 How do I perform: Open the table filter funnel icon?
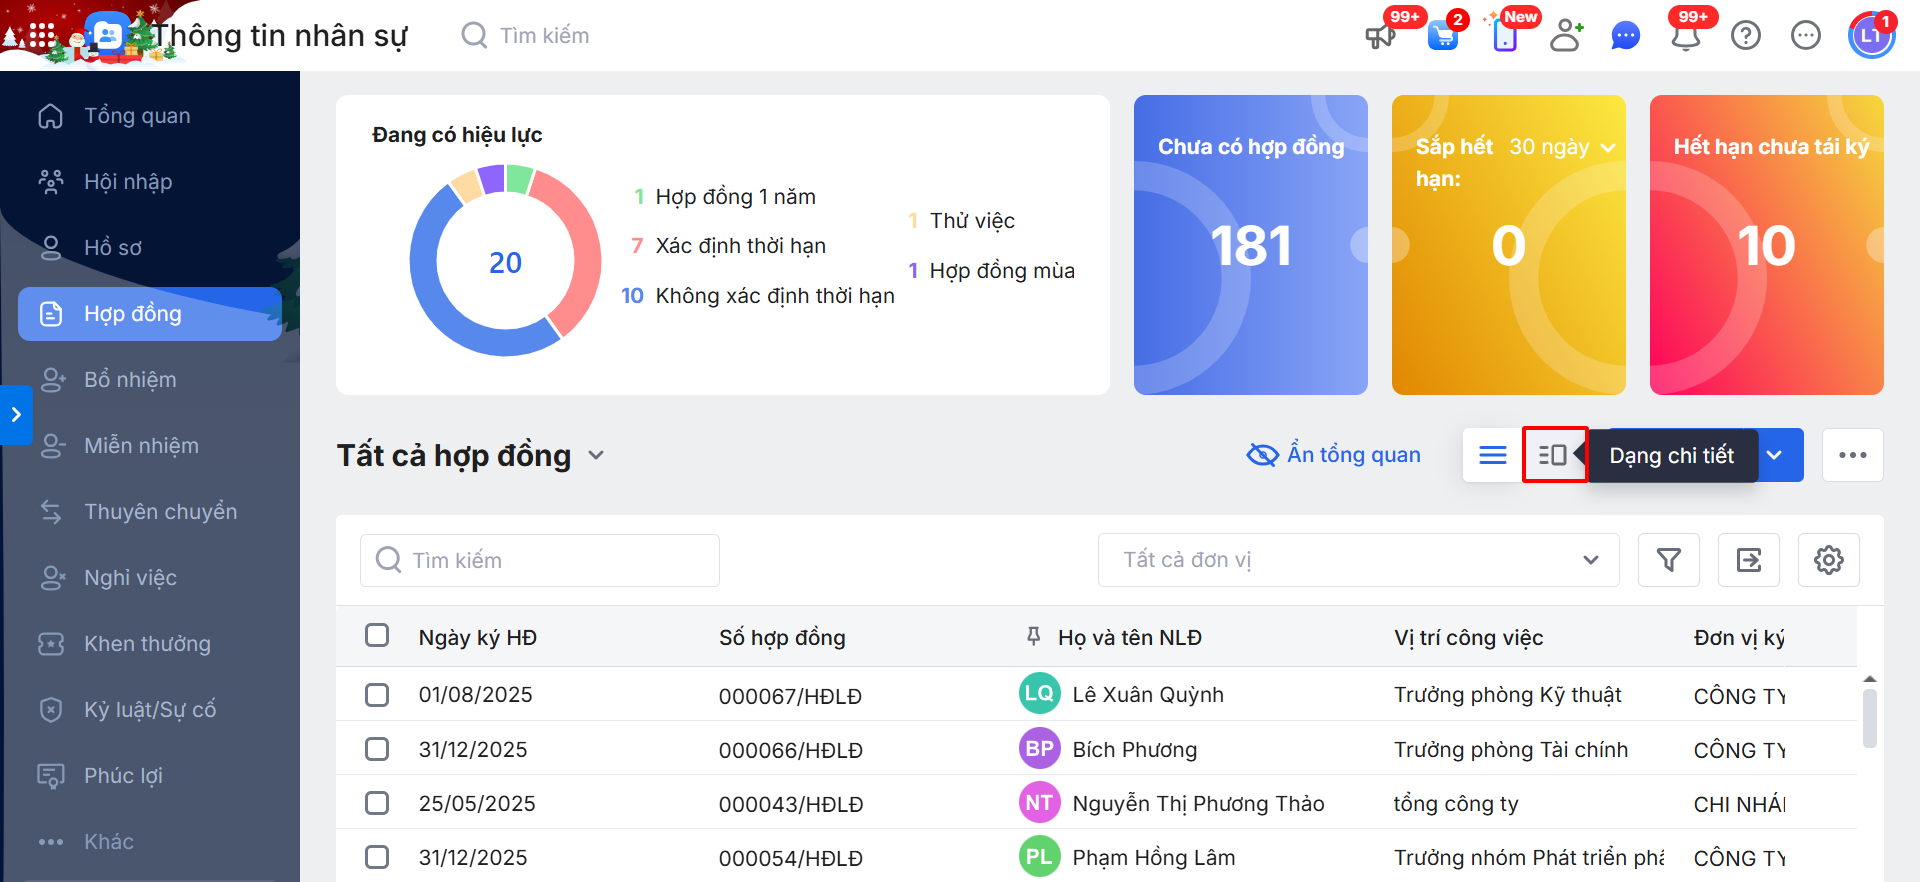click(x=1669, y=560)
